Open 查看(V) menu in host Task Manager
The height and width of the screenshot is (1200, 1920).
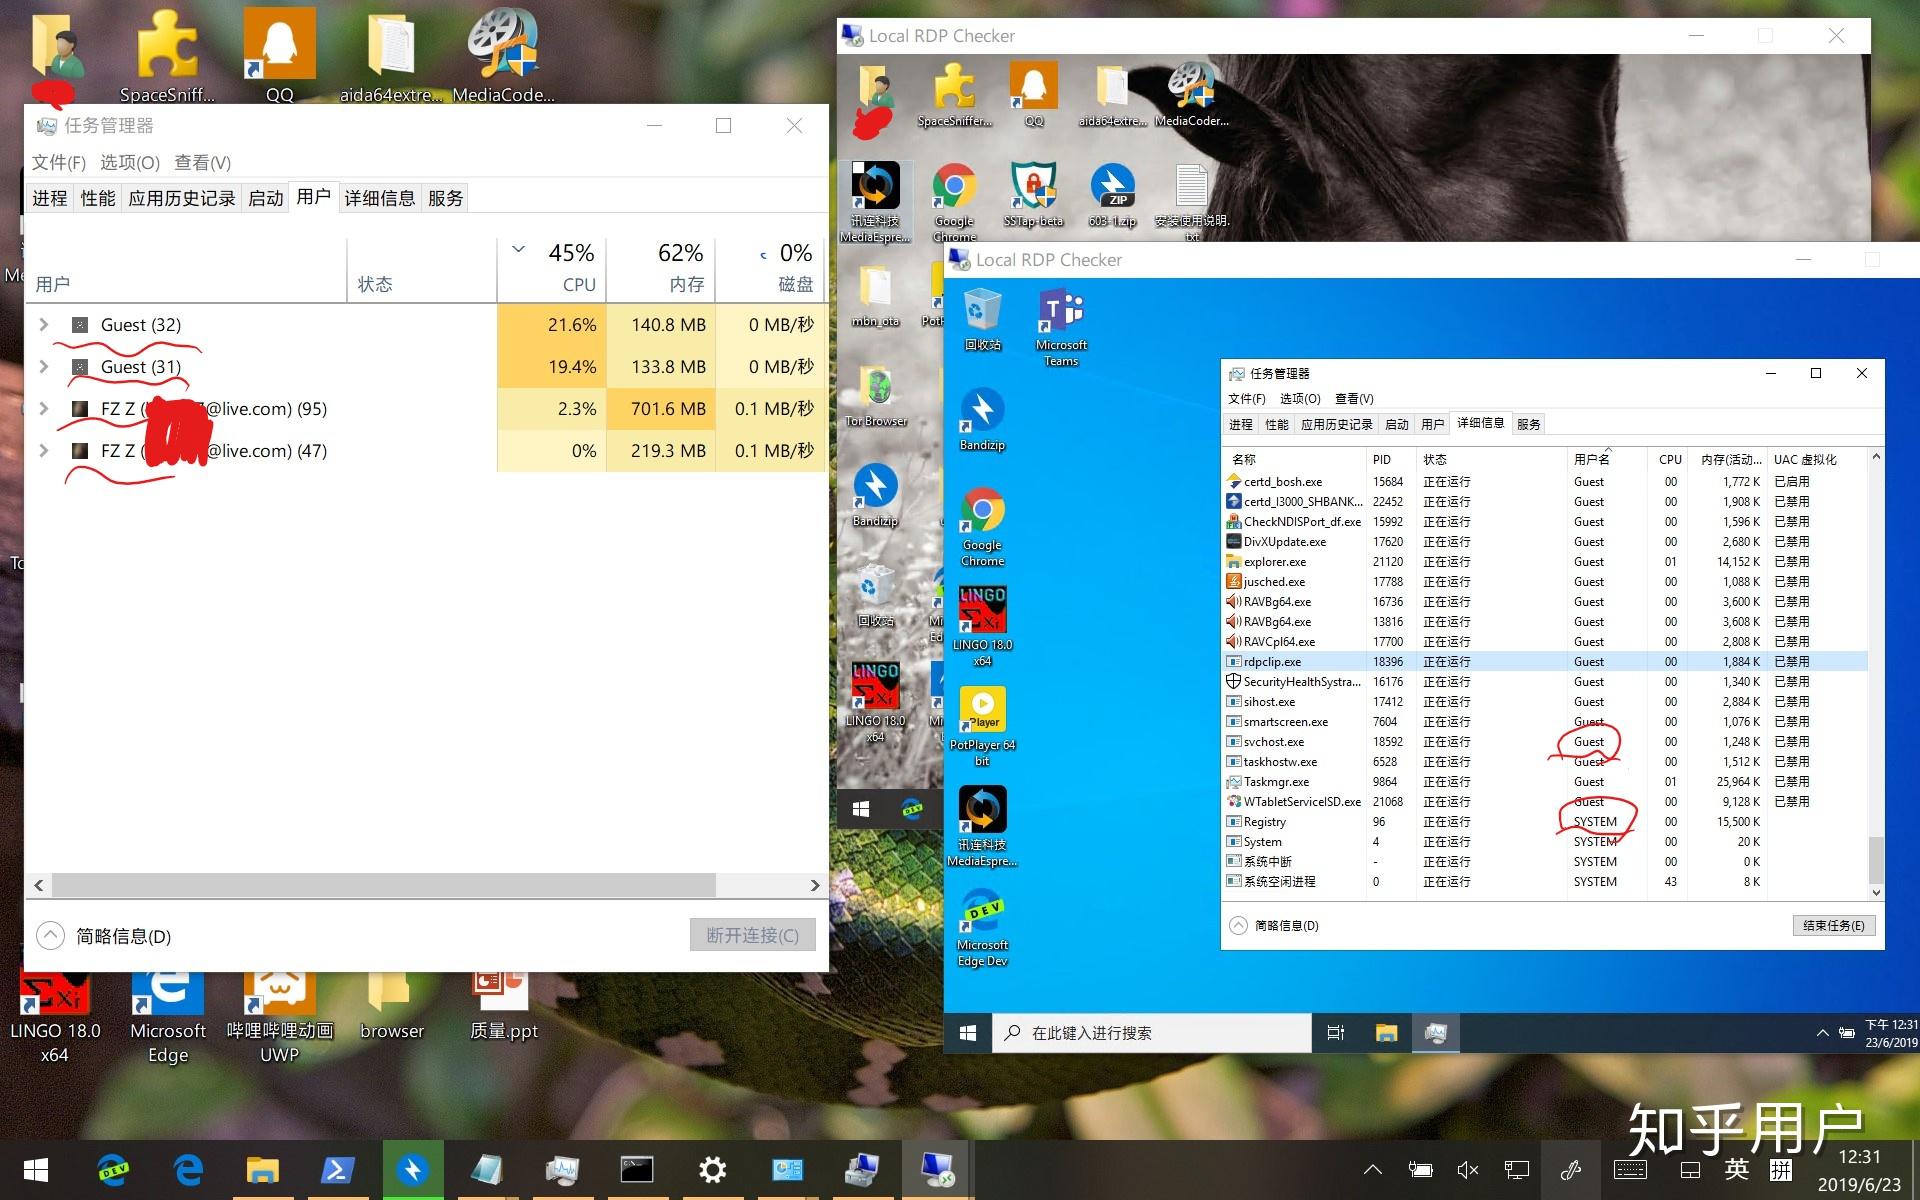pos(202,163)
